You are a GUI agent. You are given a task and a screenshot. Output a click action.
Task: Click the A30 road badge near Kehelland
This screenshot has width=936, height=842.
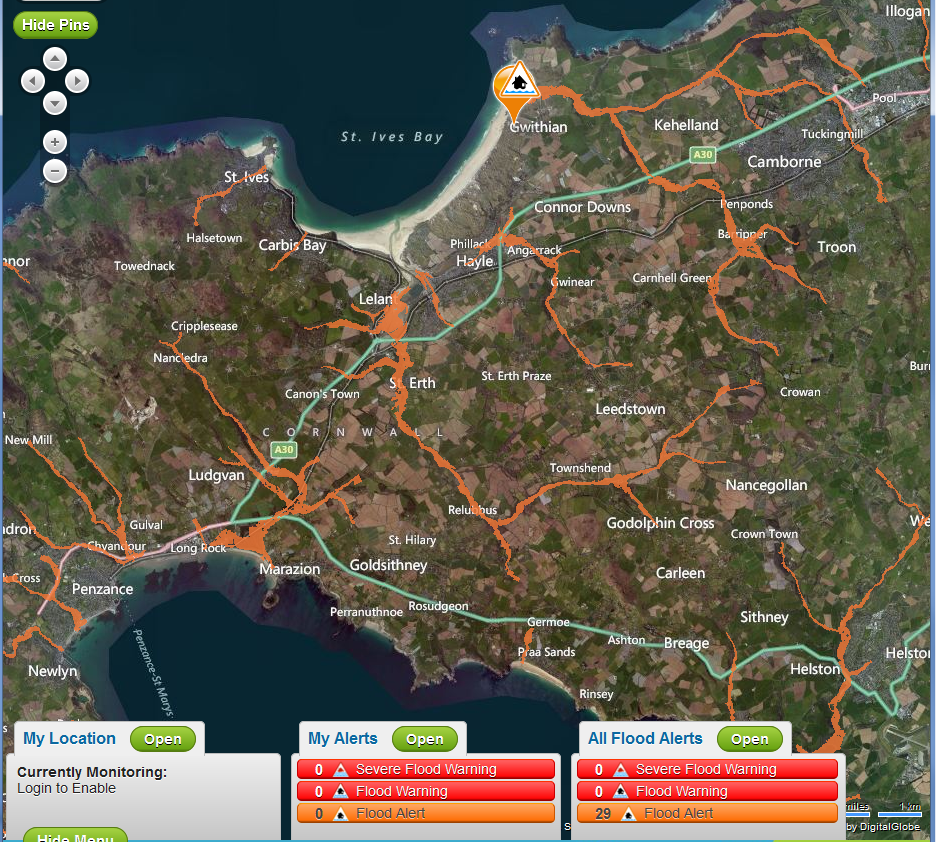(x=703, y=154)
